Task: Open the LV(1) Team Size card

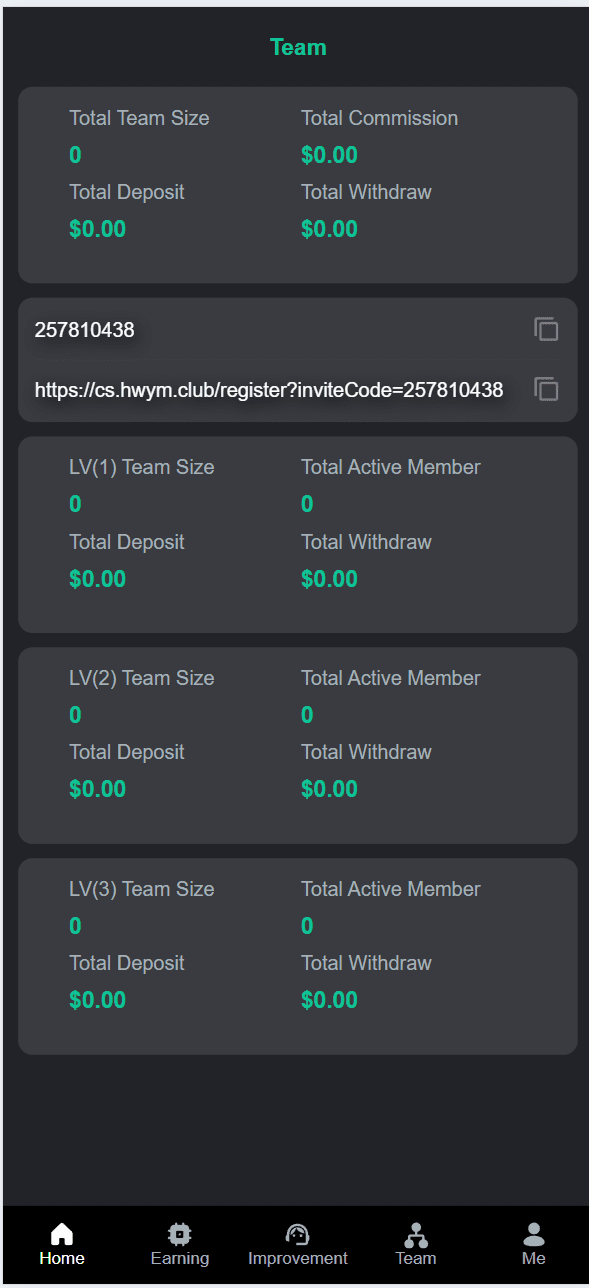Action: (x=298, y=534)
